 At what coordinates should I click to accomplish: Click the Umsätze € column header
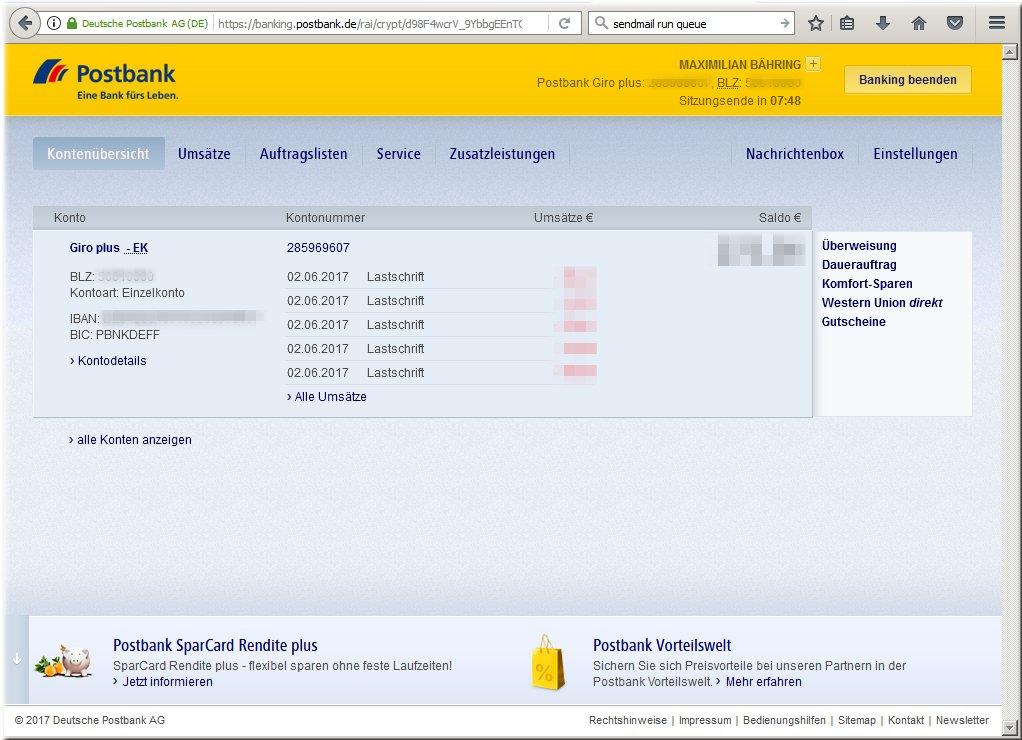point(563,218)
